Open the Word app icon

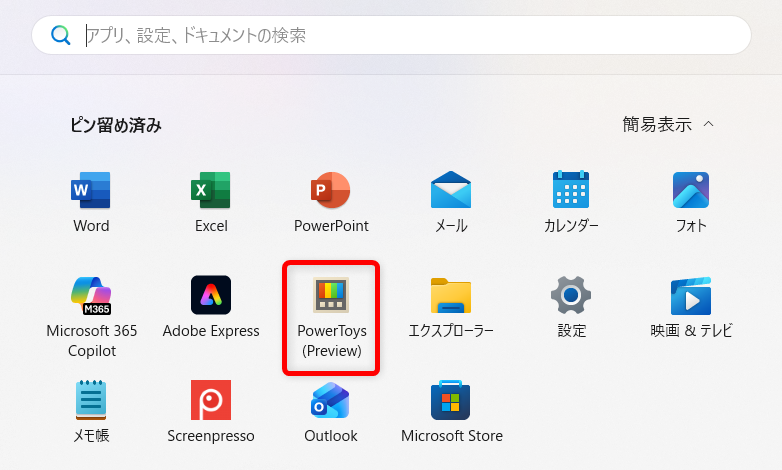point(91,190)
